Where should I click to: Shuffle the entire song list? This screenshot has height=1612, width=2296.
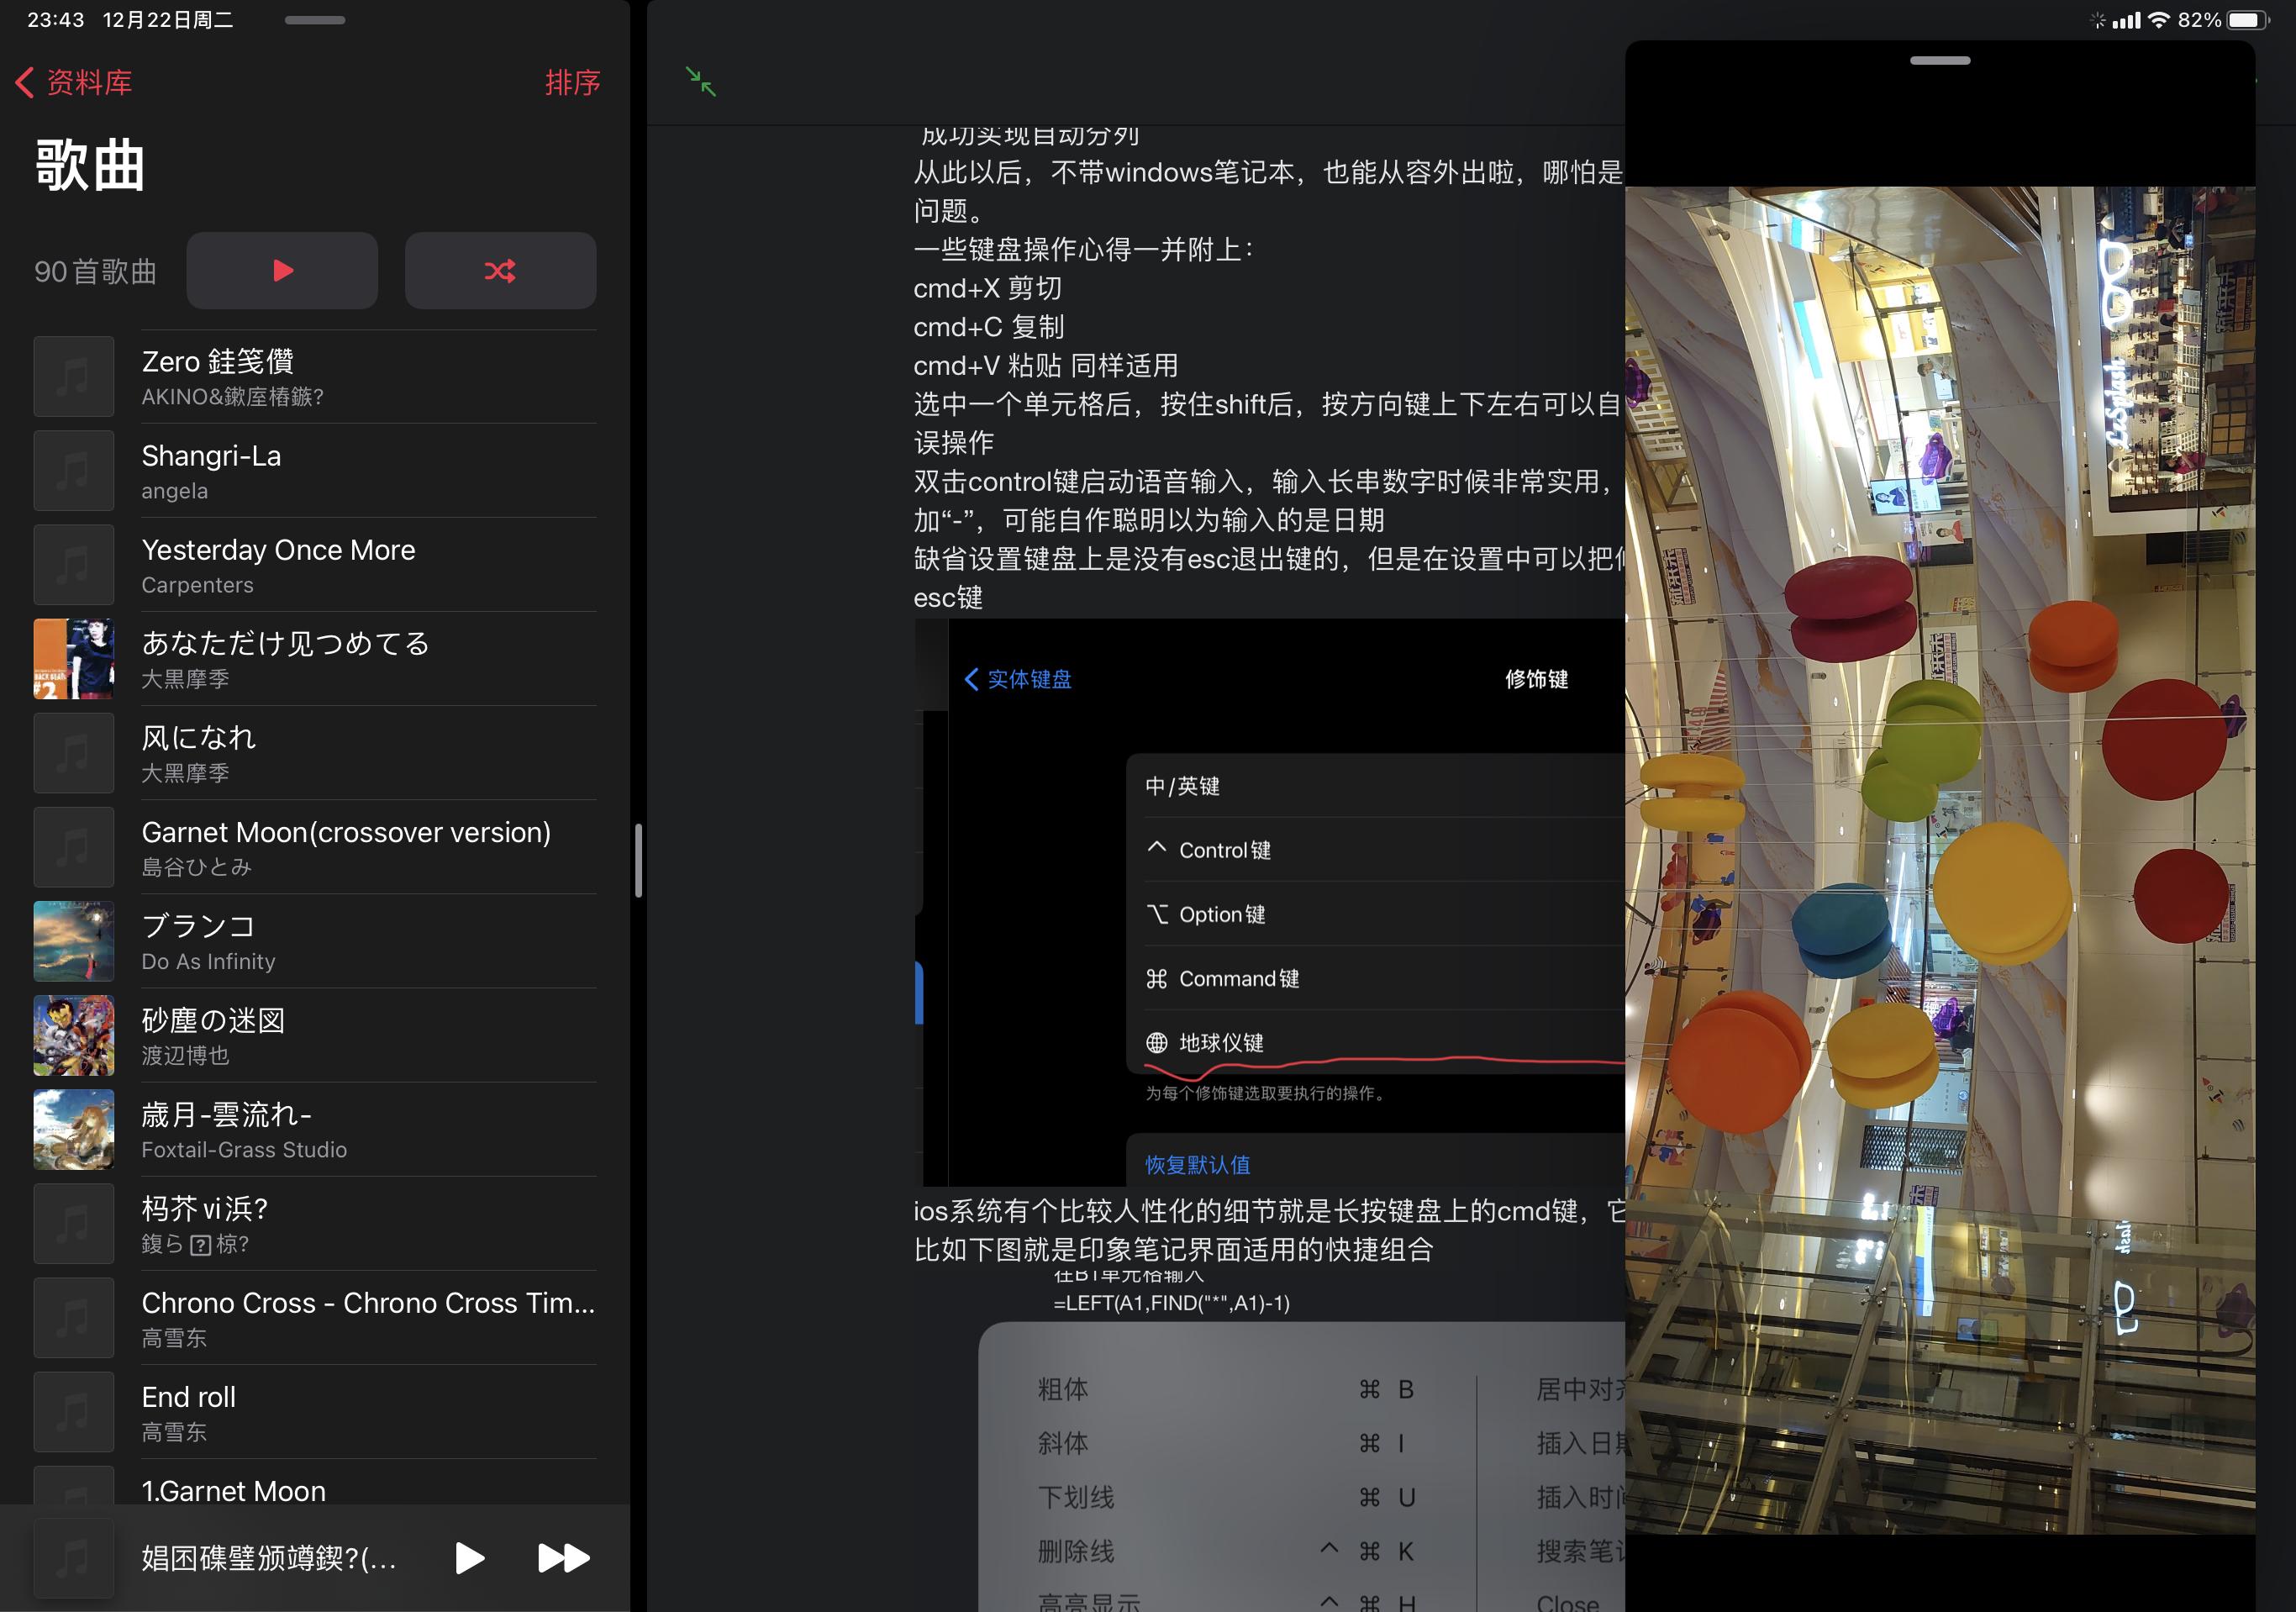click(500, 270)
